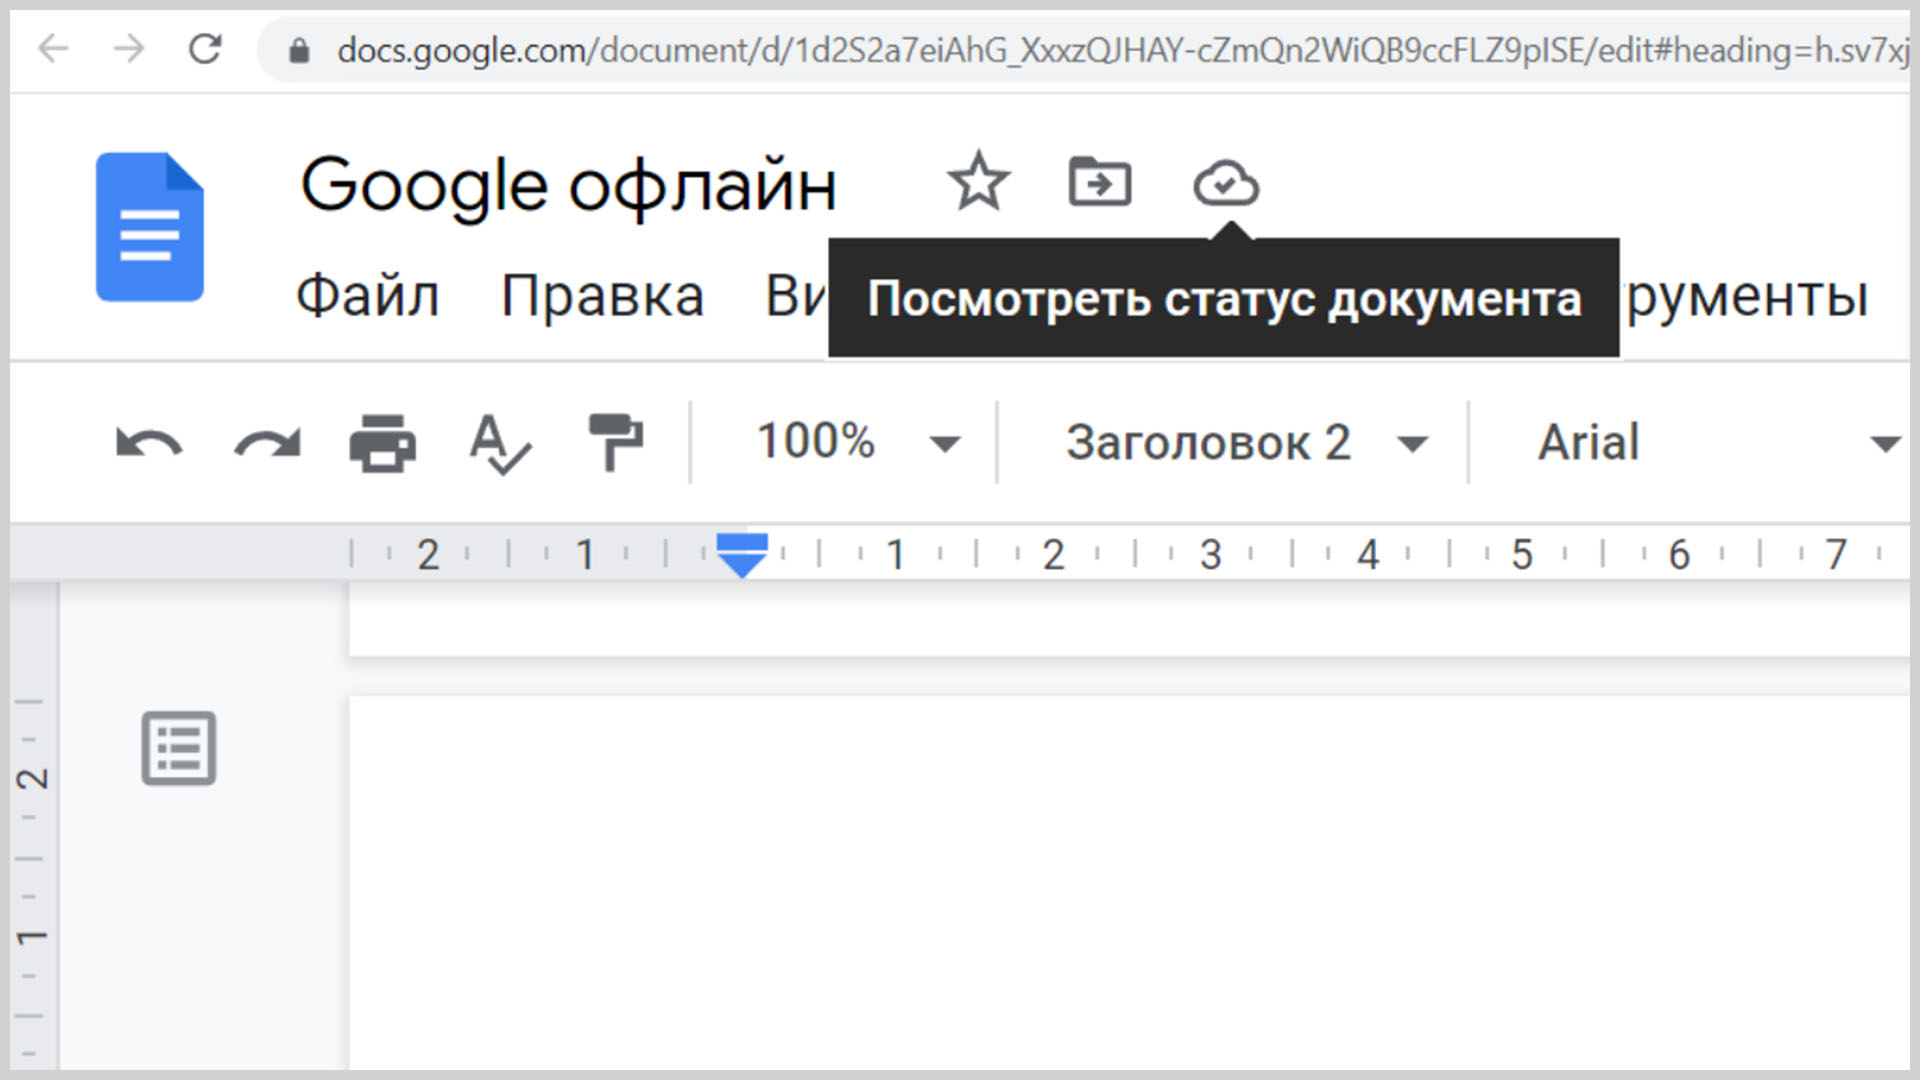This screenshot has width=1920, height=1080.
Task: Open the Заголовок 2 style dropdown
Action: 1245,443
